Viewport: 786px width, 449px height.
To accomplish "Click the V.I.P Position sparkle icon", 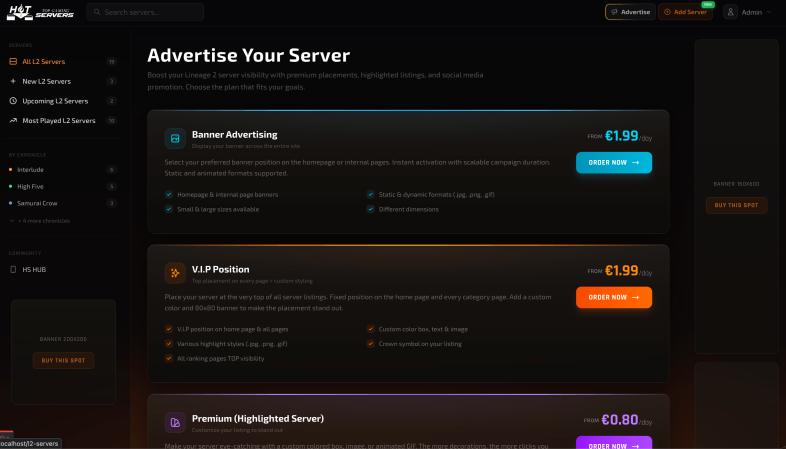I will [175, 273].
